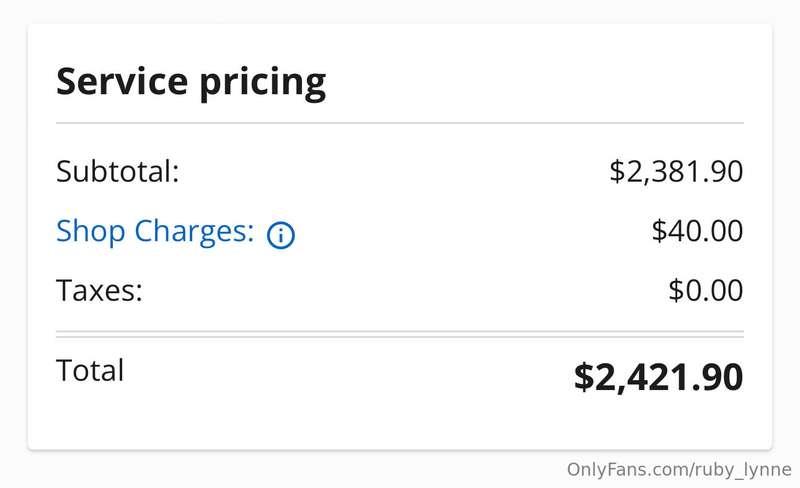Viewport: 800px width, 488px height.
Task: Click the word Service in the heading
Action: click(122, 81)
